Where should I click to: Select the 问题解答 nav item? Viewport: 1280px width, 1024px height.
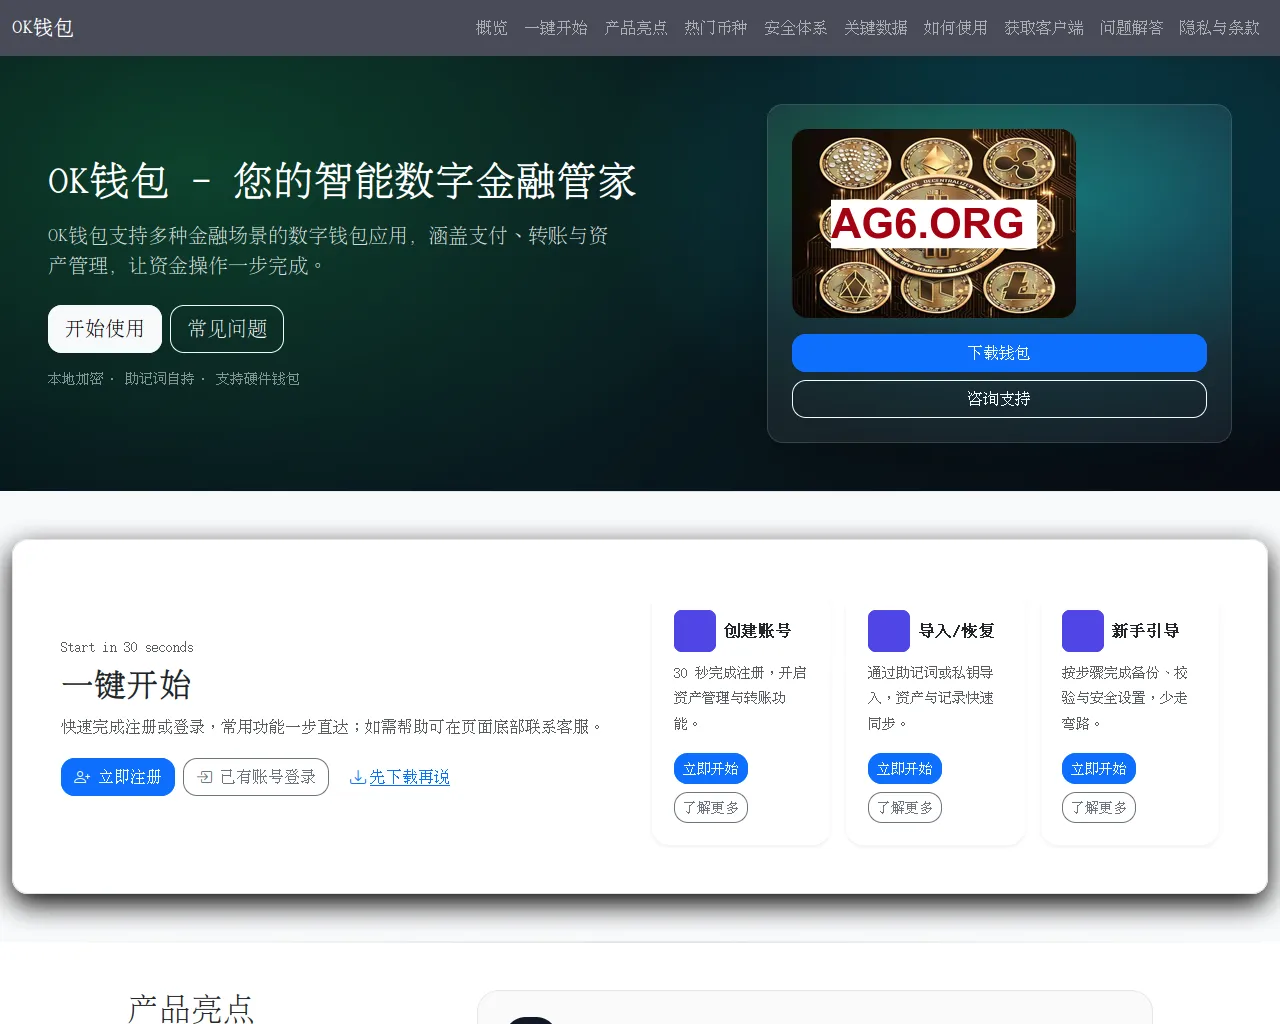point(1132,28)
